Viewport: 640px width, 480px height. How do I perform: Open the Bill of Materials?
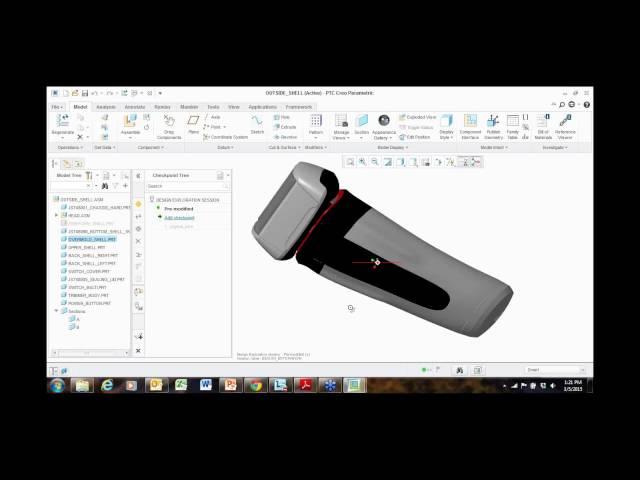click(x=543, y=124)
